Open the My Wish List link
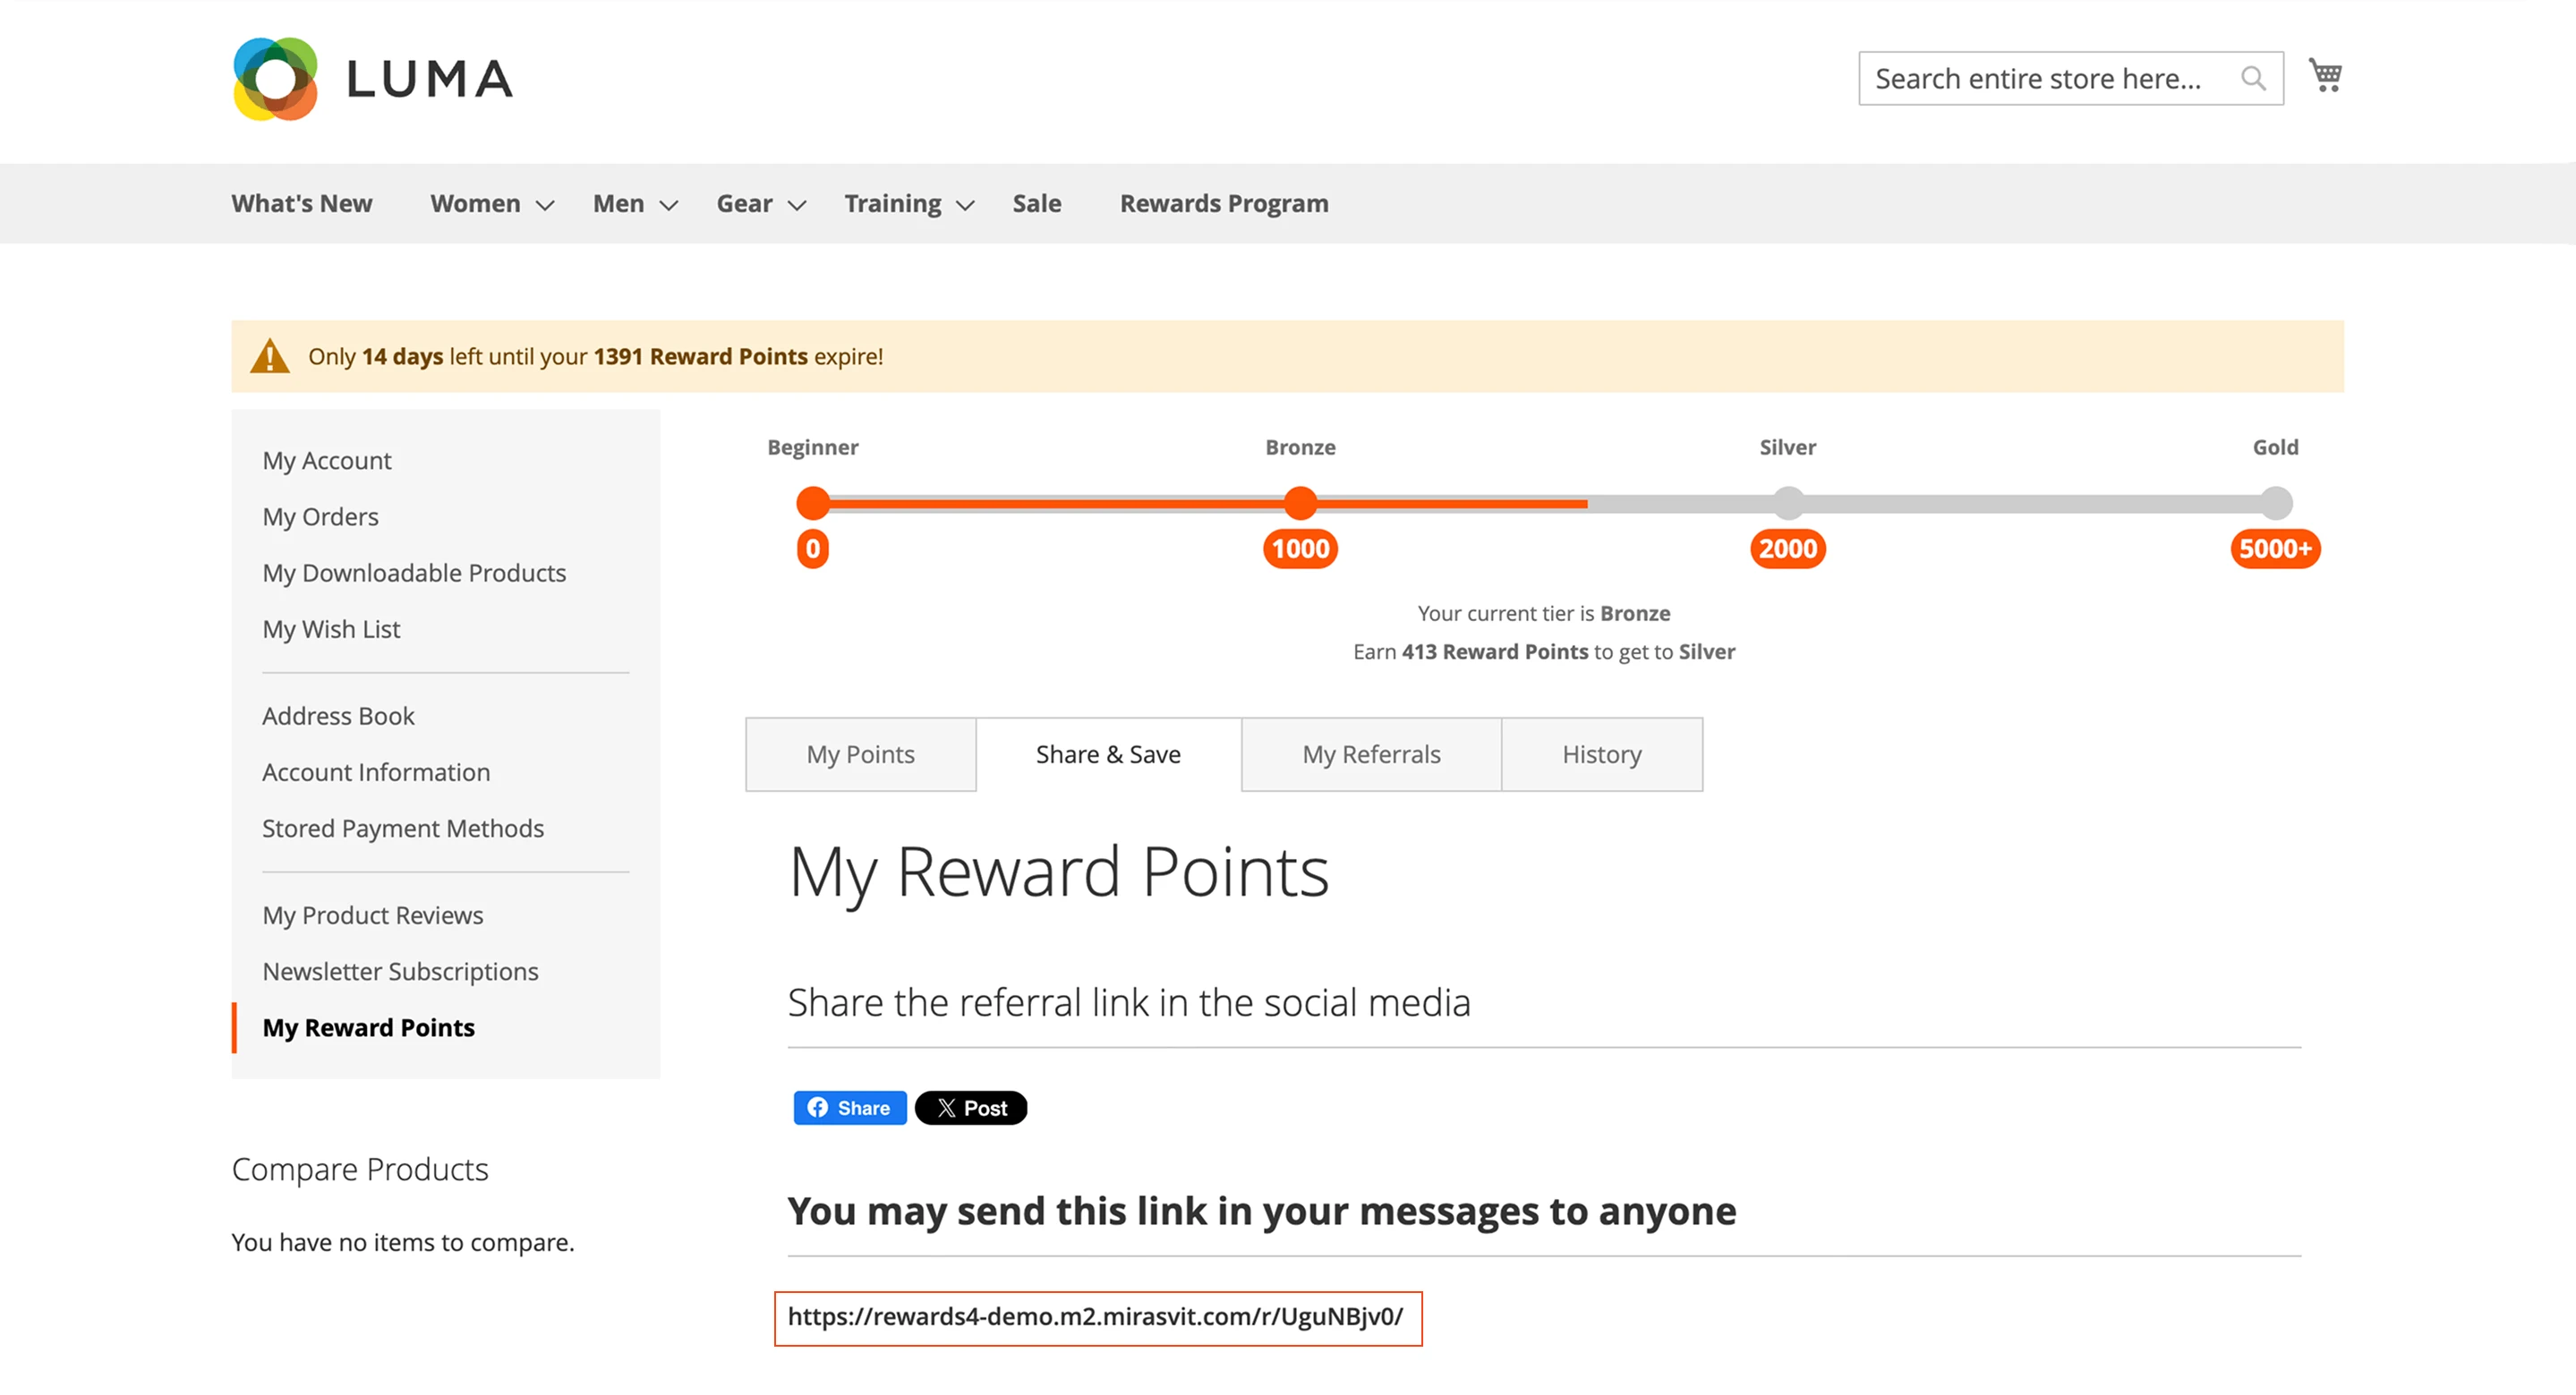 (331, 629)
